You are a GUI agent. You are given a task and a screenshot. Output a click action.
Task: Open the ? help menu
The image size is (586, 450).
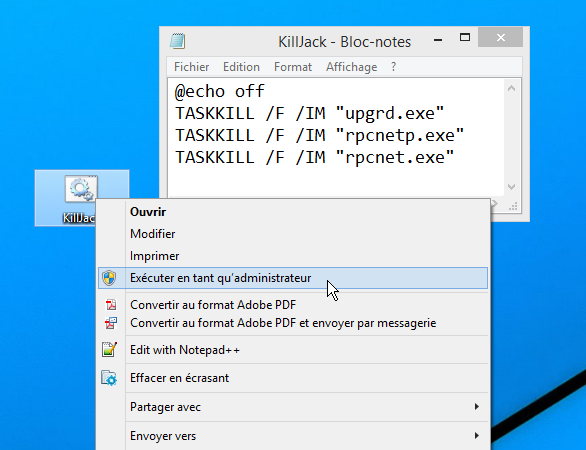pos(394,67)
